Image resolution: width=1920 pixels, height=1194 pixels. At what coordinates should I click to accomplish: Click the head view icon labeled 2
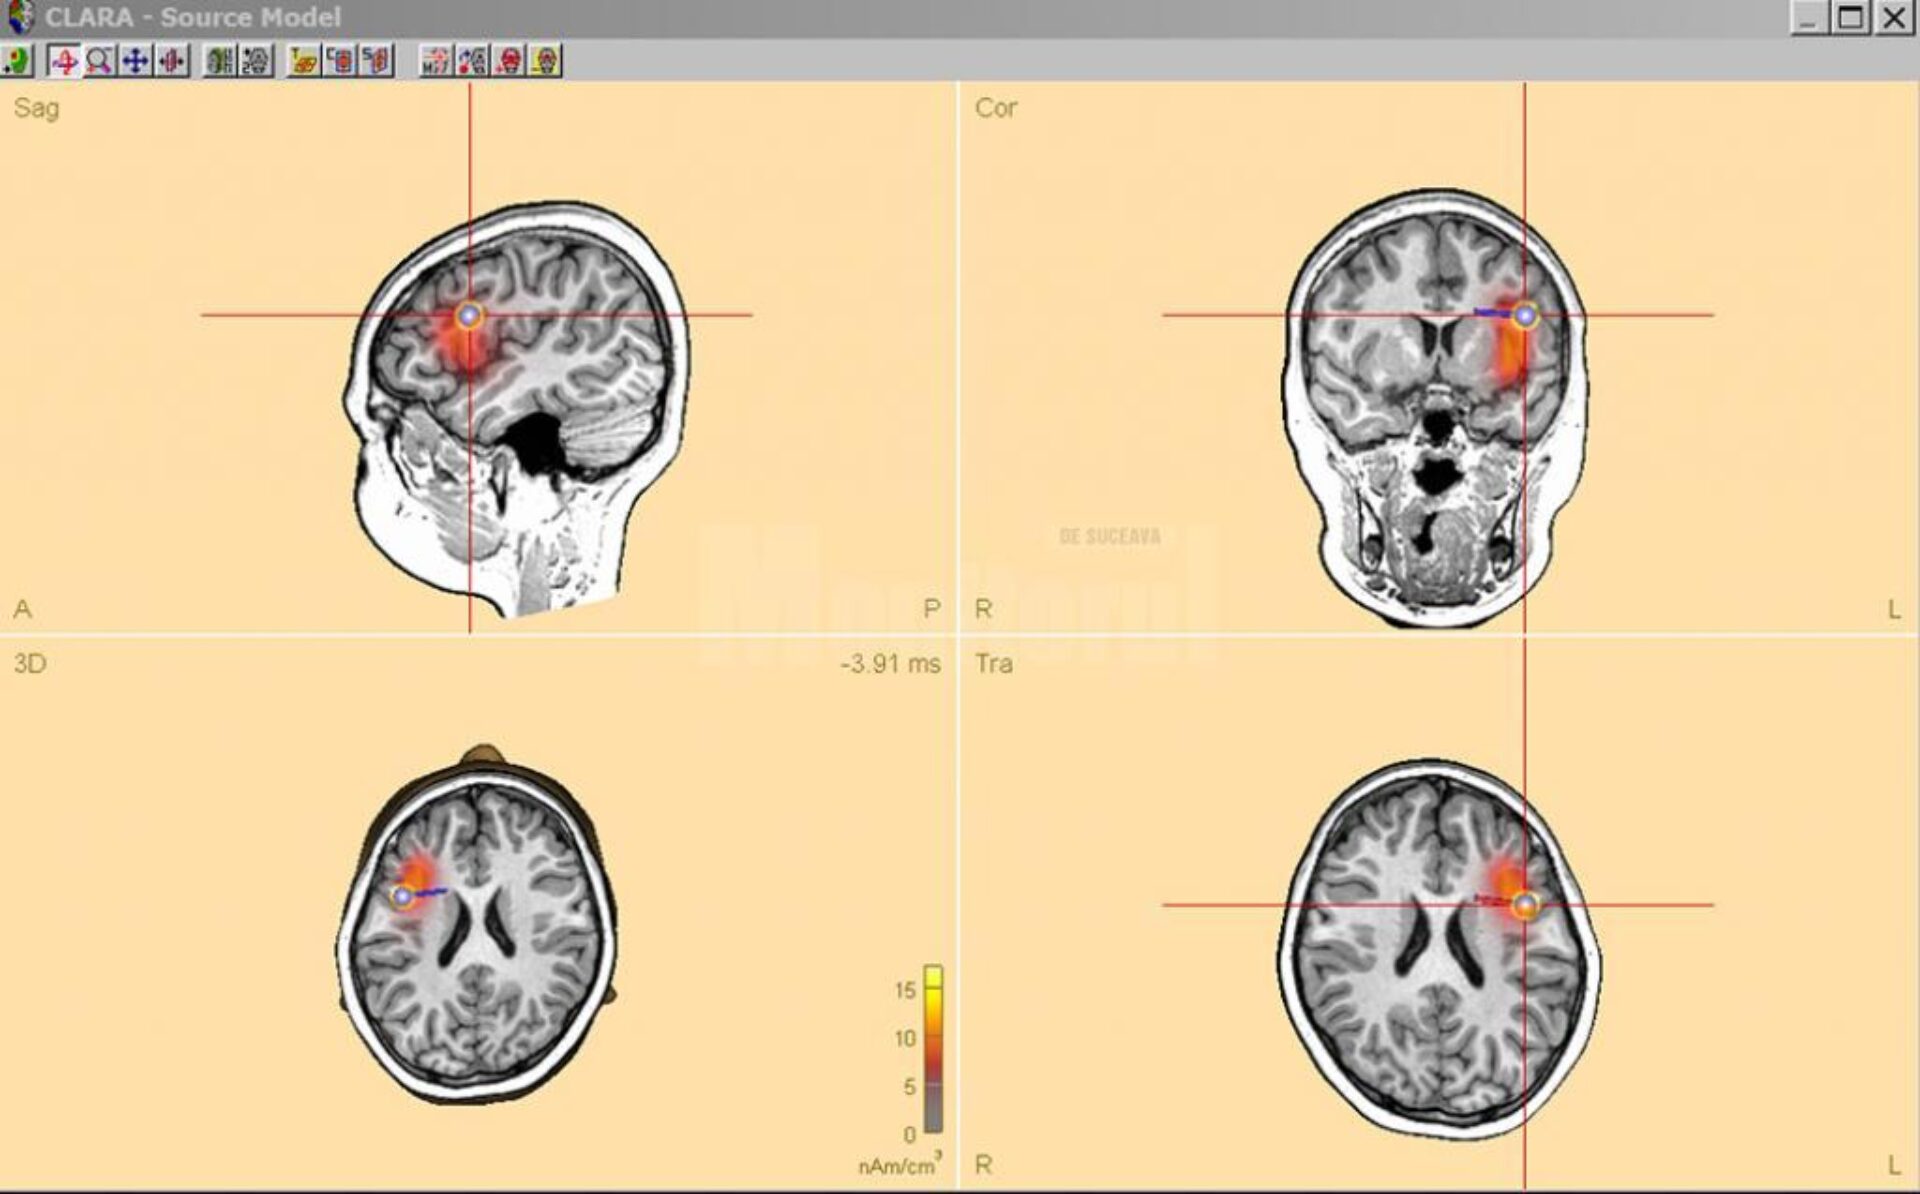tap(256, 61)
